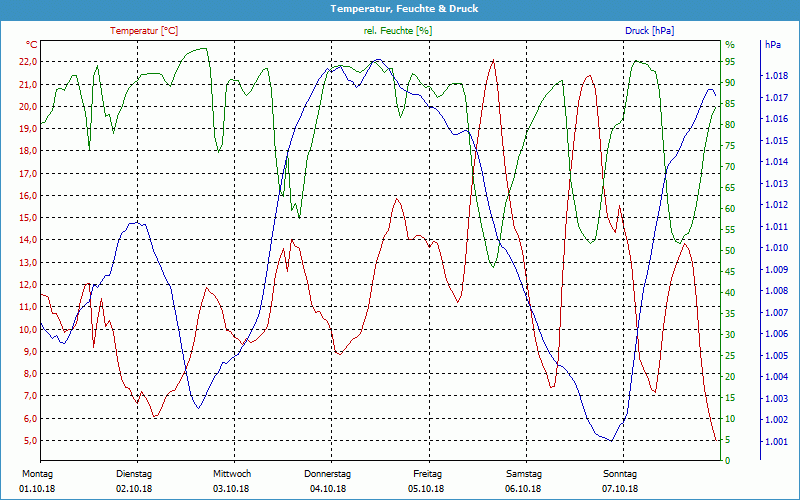
Task: Click the '1.010' pressure axis value
Action: coord(777,248)
